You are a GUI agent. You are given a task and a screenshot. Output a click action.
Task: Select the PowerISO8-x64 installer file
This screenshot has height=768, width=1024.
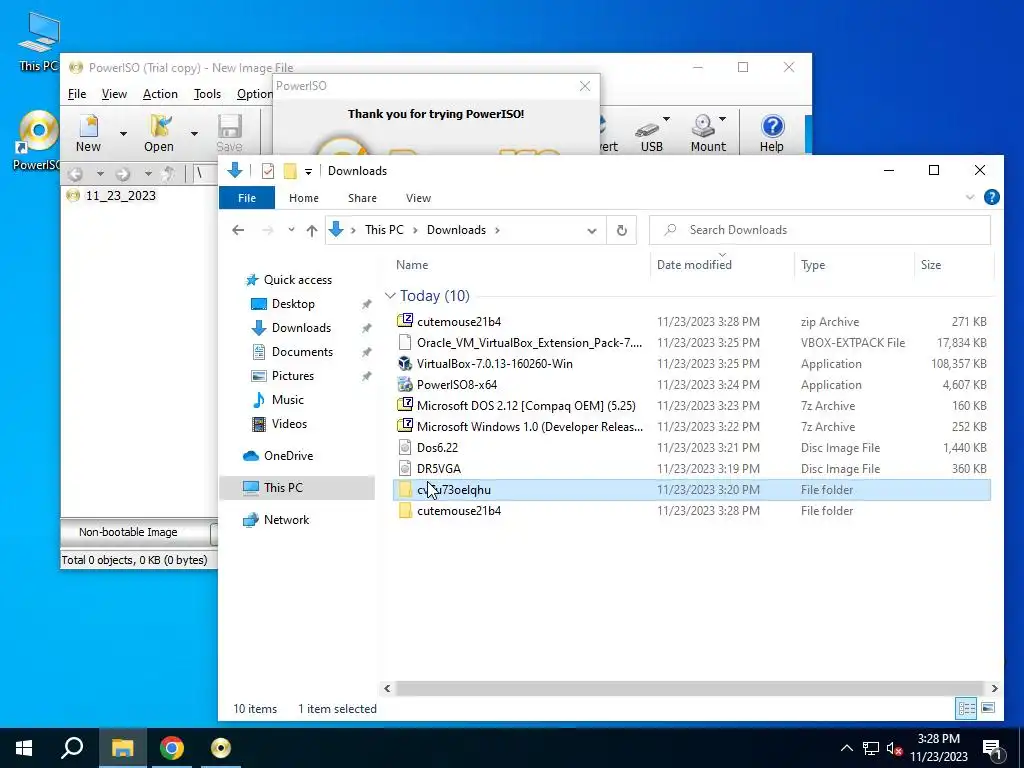coord(692,385)
